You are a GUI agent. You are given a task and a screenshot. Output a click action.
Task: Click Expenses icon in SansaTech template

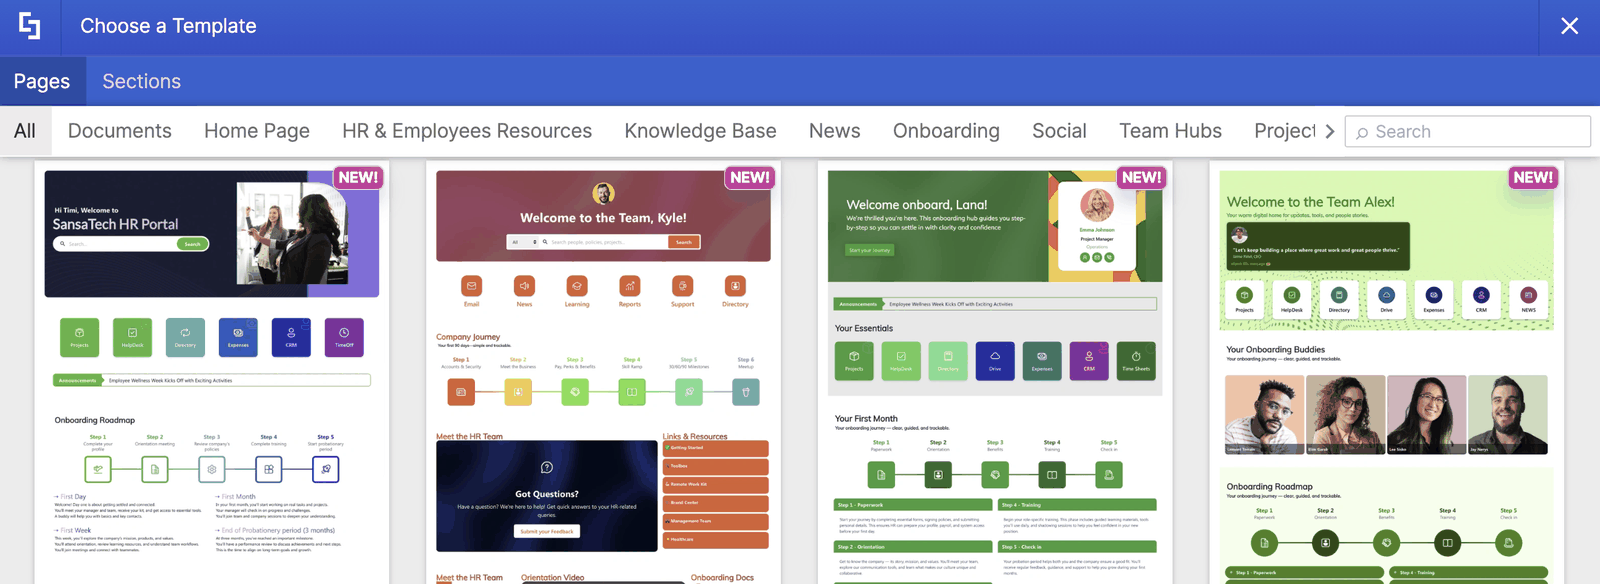coord(238,337)
